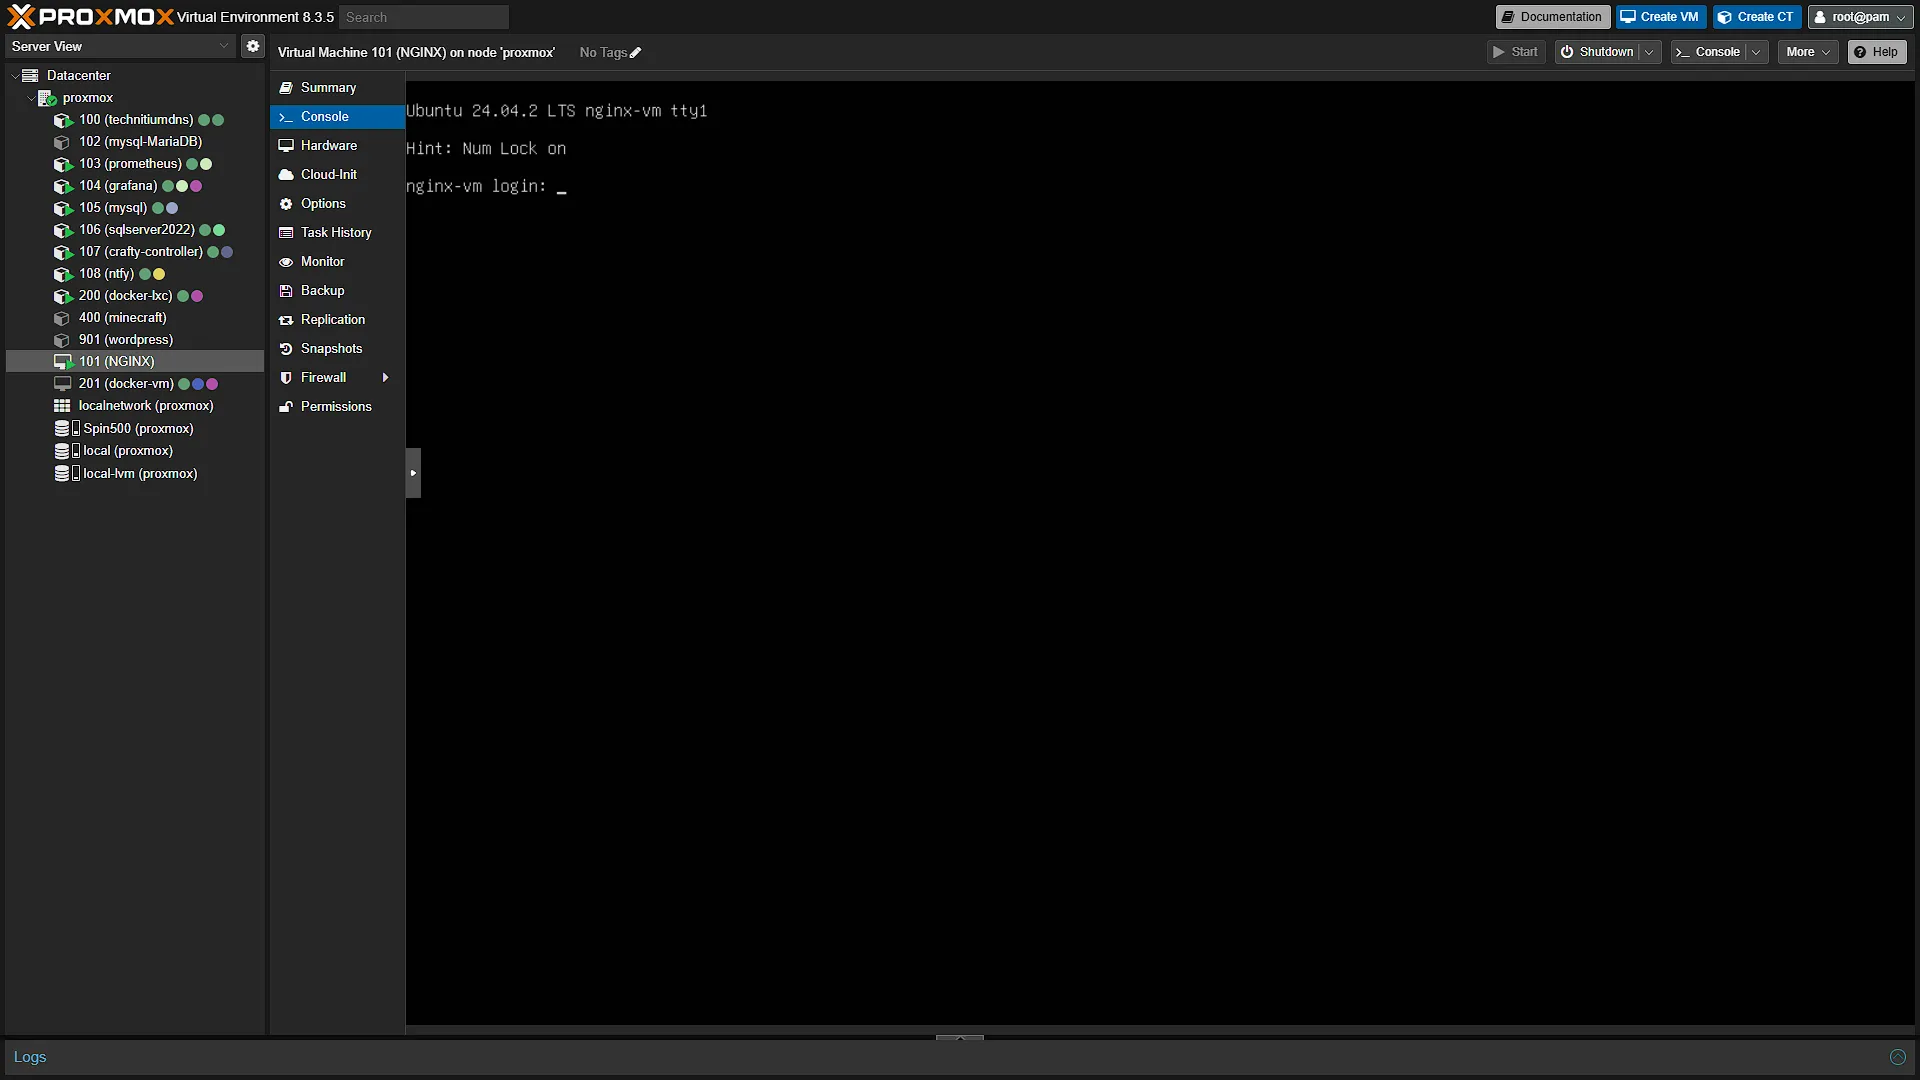The width and height of the screenshot is (1920, 1080).
Task: Open the VM Options page
Action: 337,204
